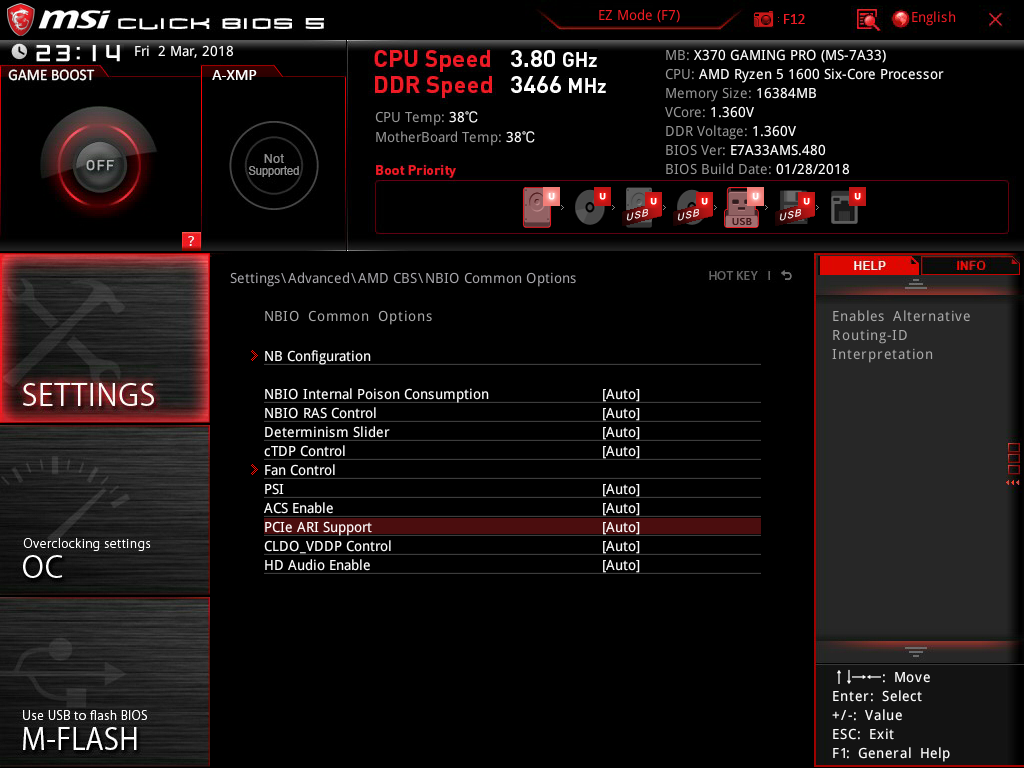Open NBIO RAS Control Auto value
The height and width of the screenshot is (768, 1024).
[620, 413]
